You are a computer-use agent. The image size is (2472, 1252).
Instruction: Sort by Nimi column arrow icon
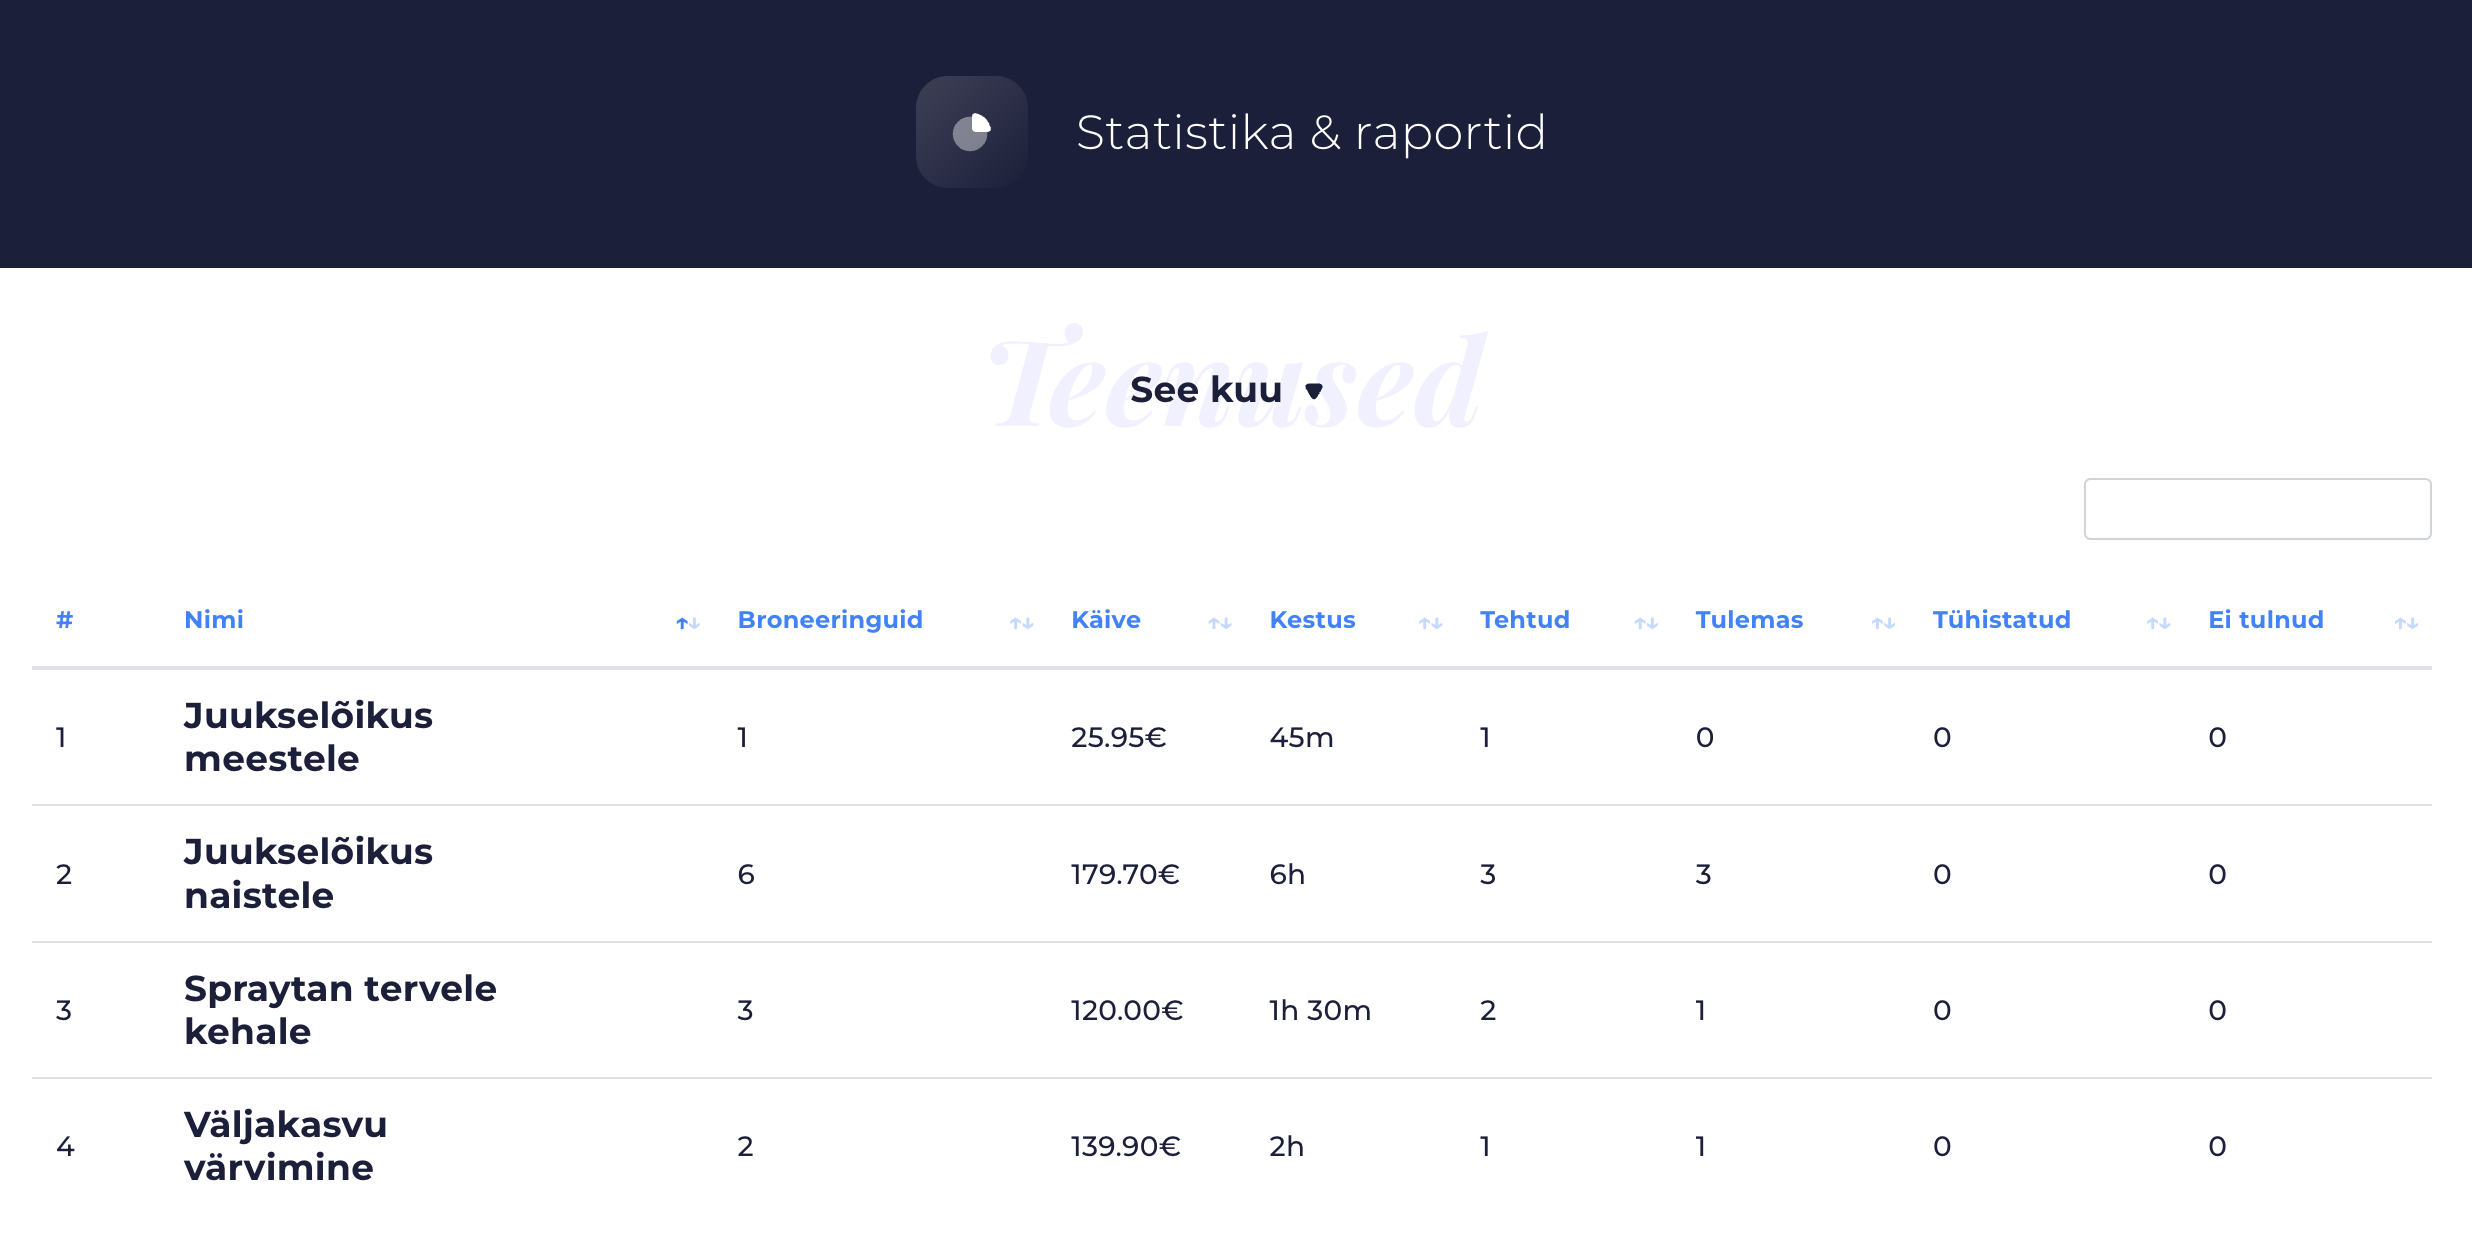[687, 623]
